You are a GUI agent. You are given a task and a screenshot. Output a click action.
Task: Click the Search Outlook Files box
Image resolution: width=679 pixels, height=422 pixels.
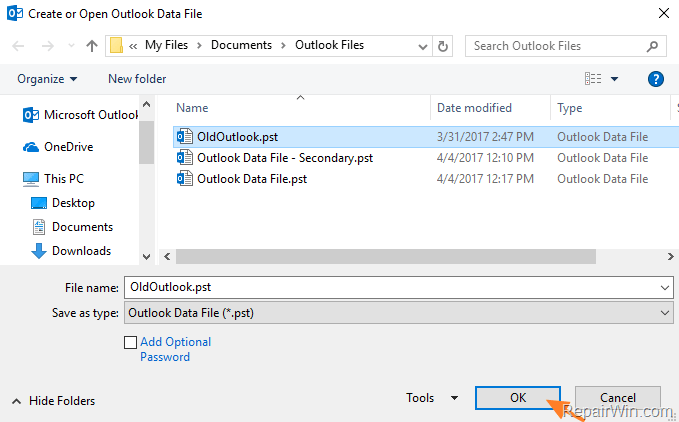click(566, 46)
